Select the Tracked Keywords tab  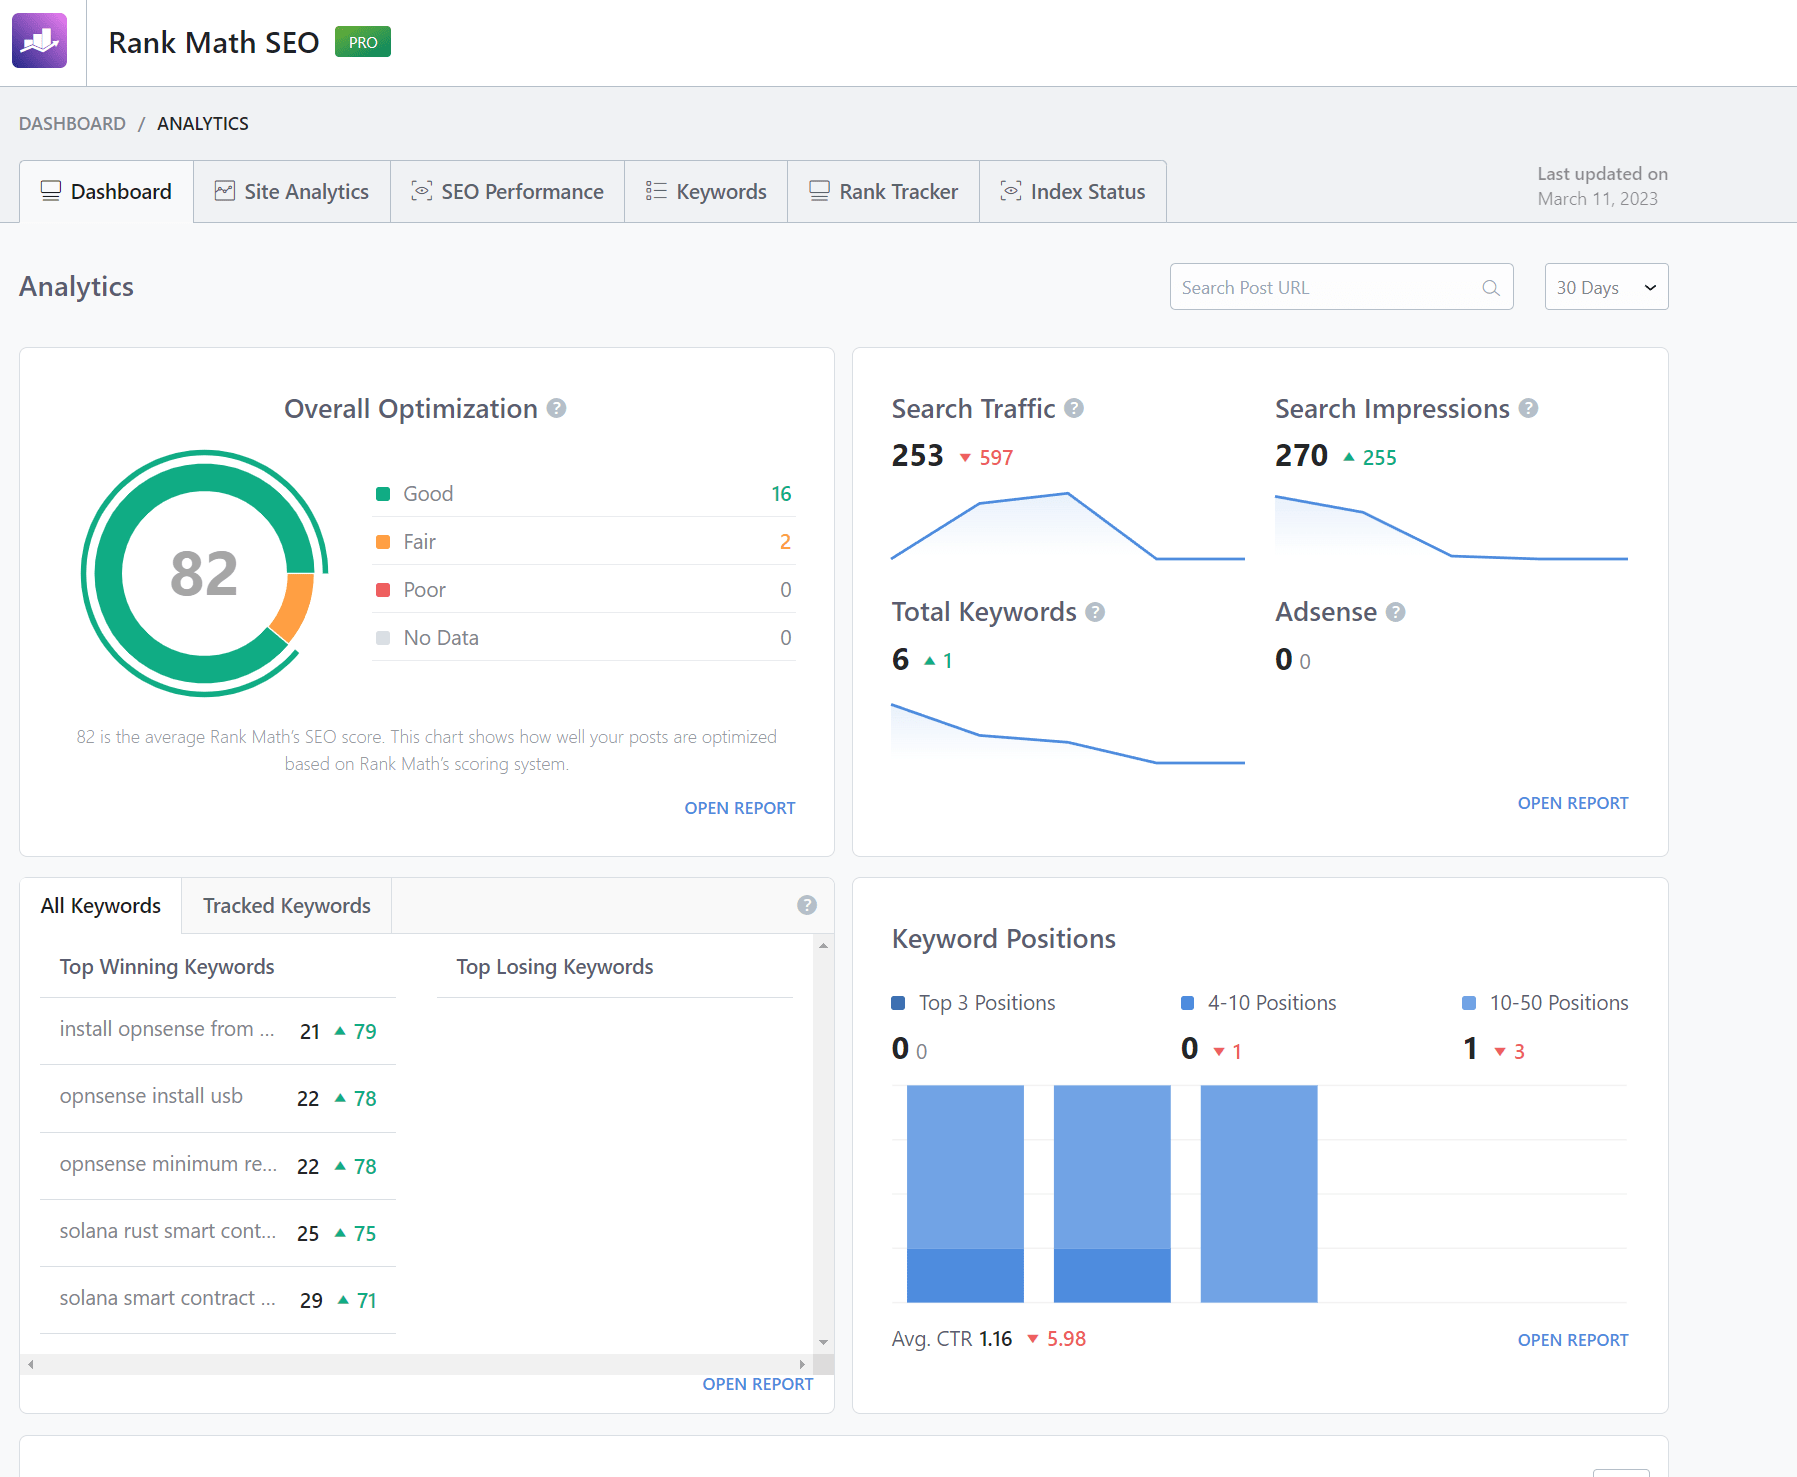pos(287,906)
